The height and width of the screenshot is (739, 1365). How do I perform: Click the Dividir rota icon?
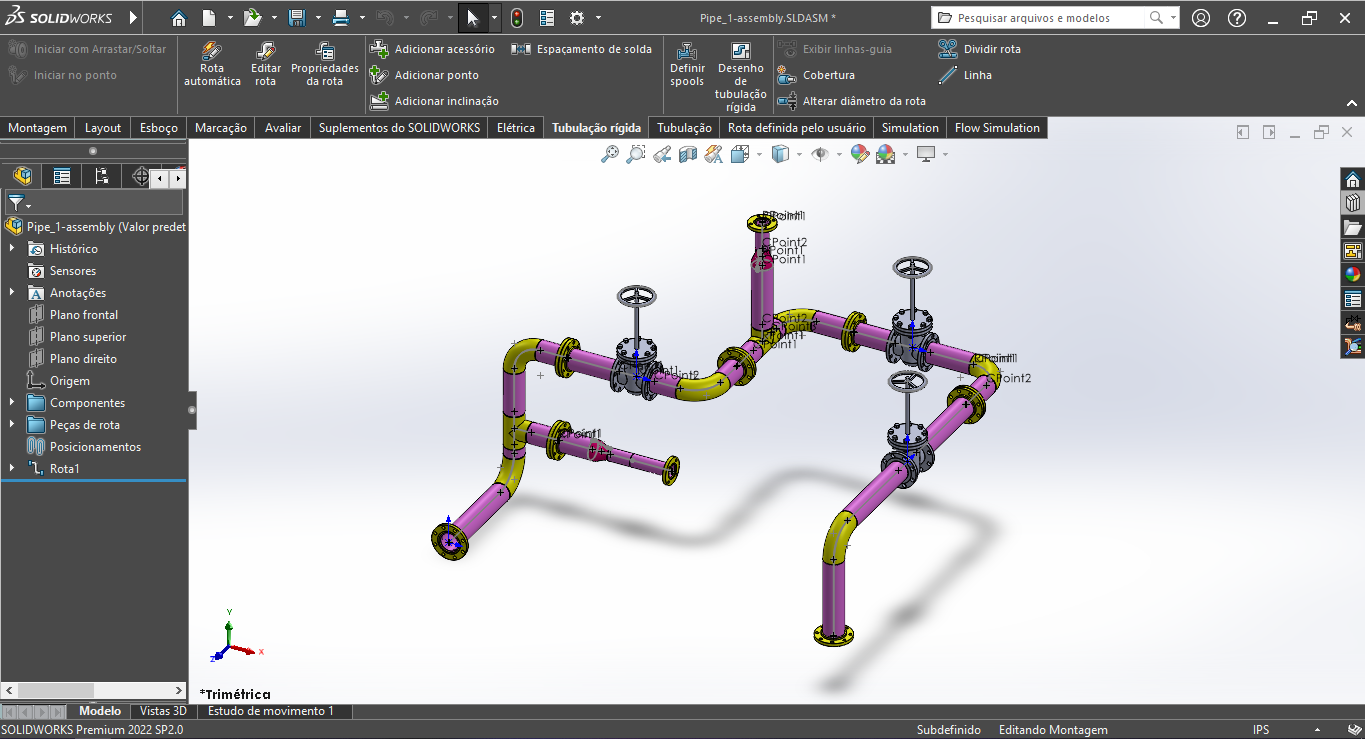[947, 49]
